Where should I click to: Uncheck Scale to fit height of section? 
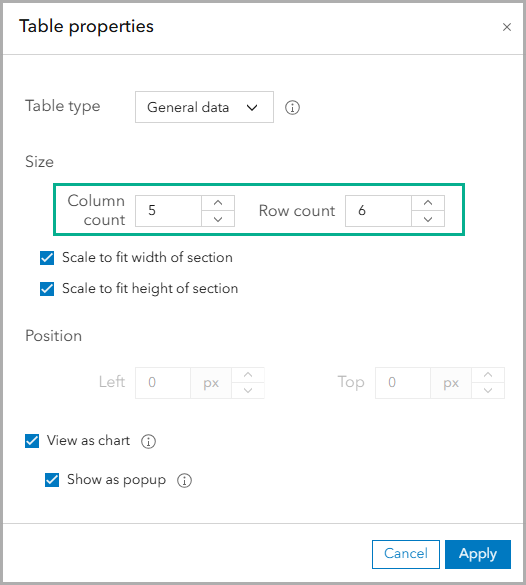click(x=47, y=289)
